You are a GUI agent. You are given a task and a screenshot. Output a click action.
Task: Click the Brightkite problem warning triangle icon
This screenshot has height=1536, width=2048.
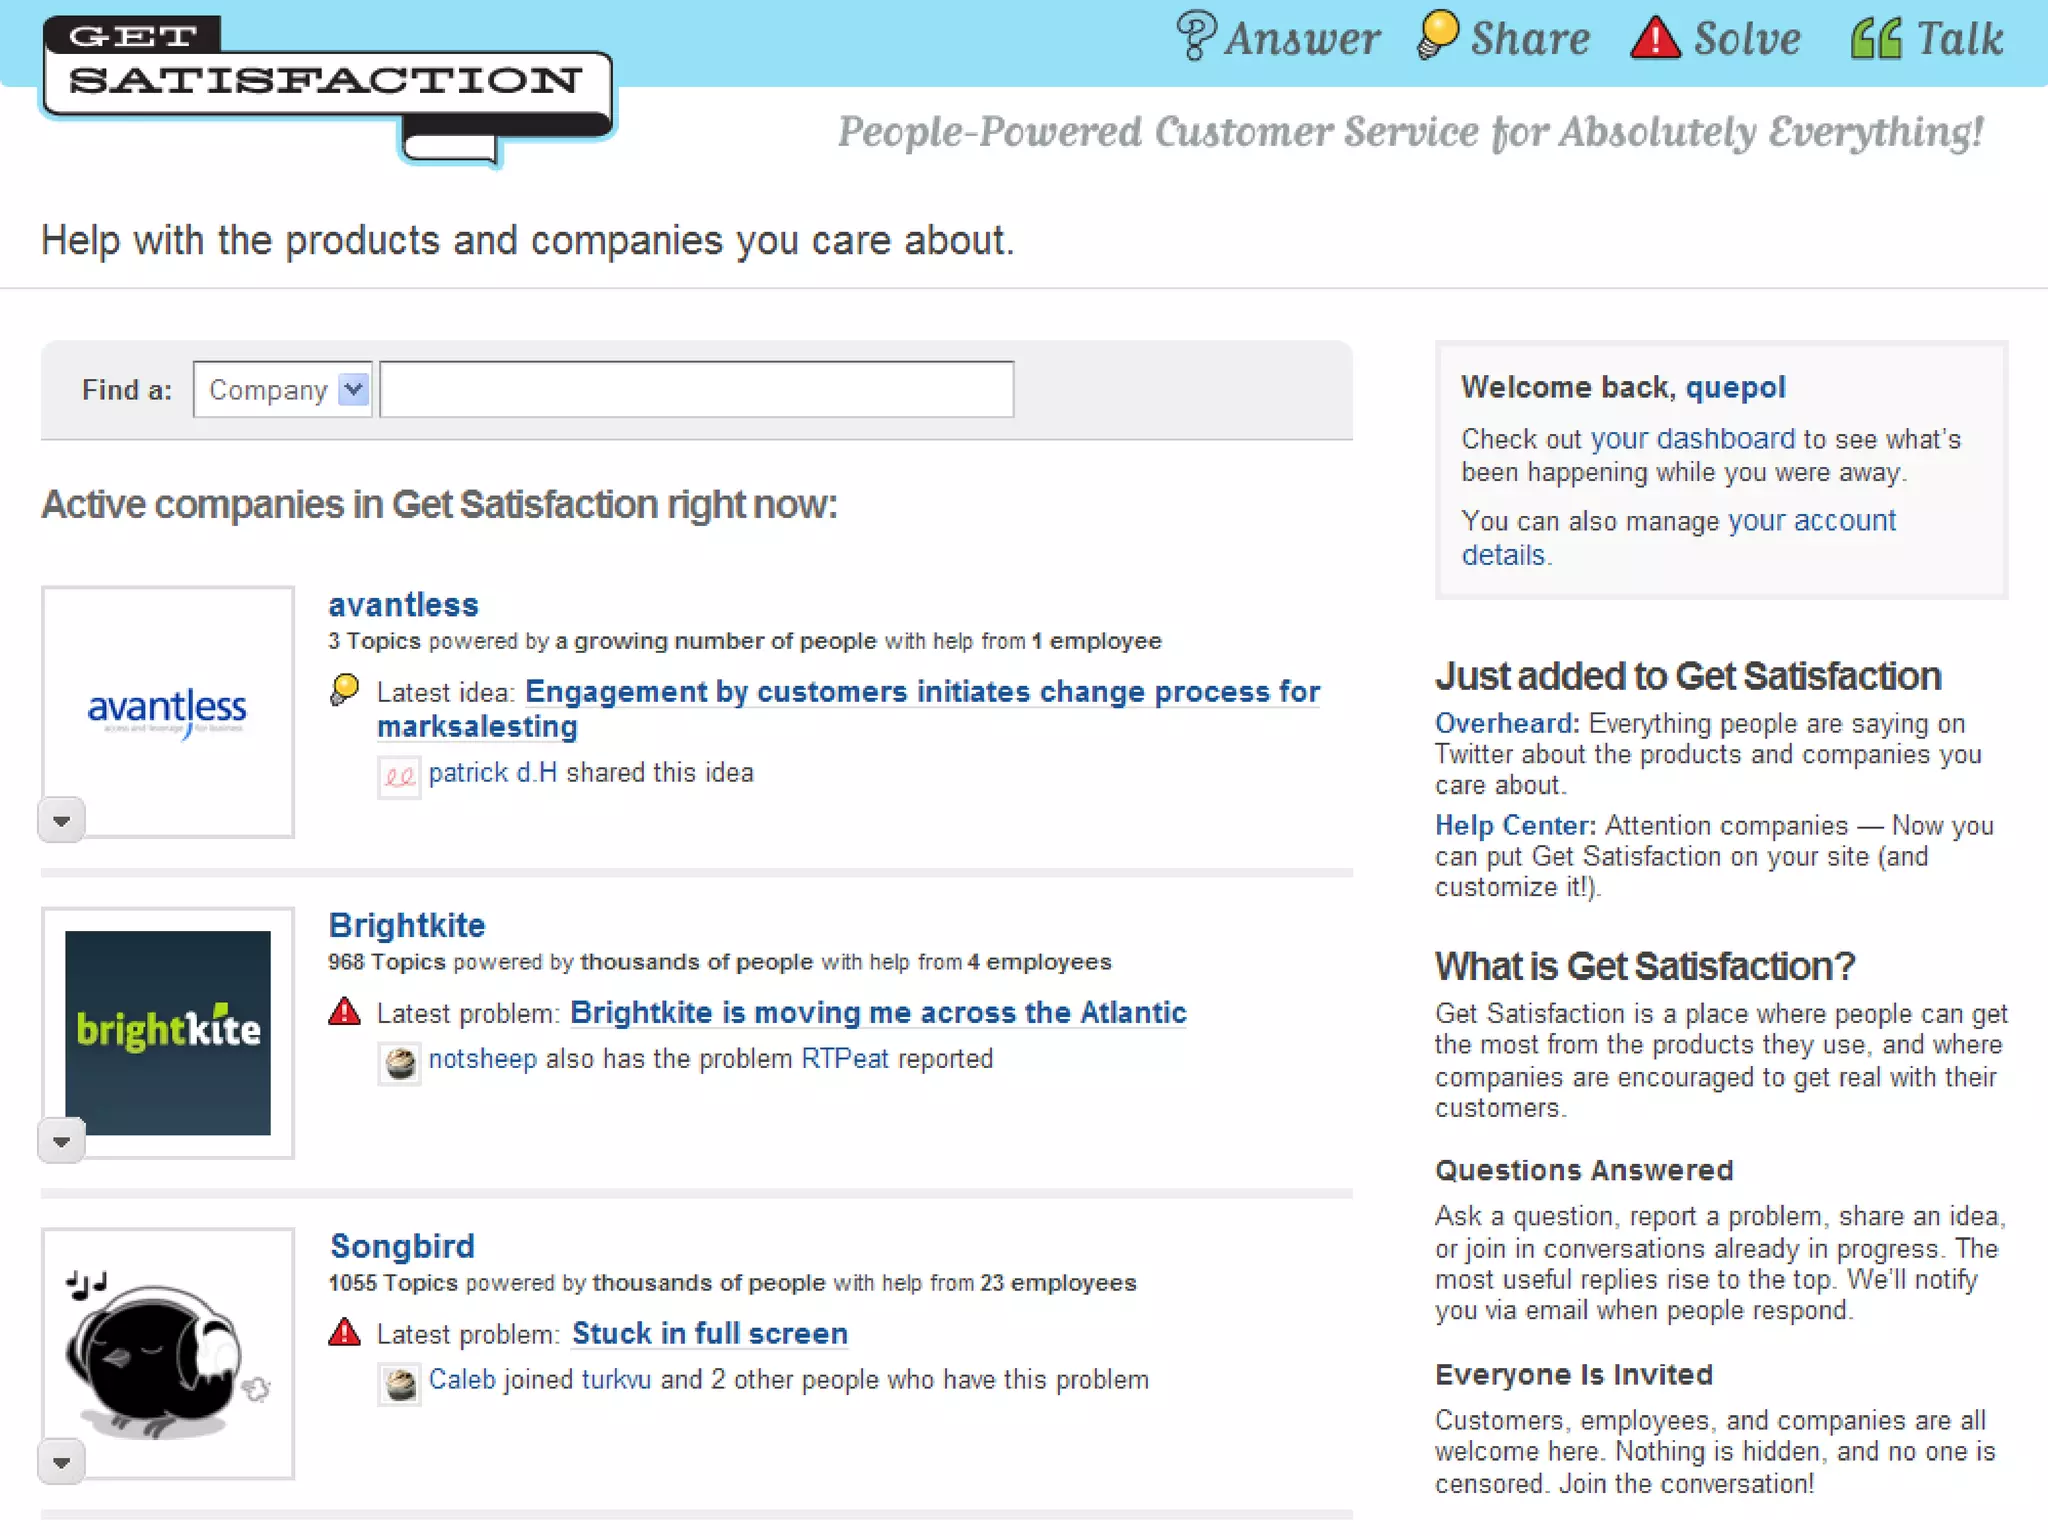tap(344, 1012)
